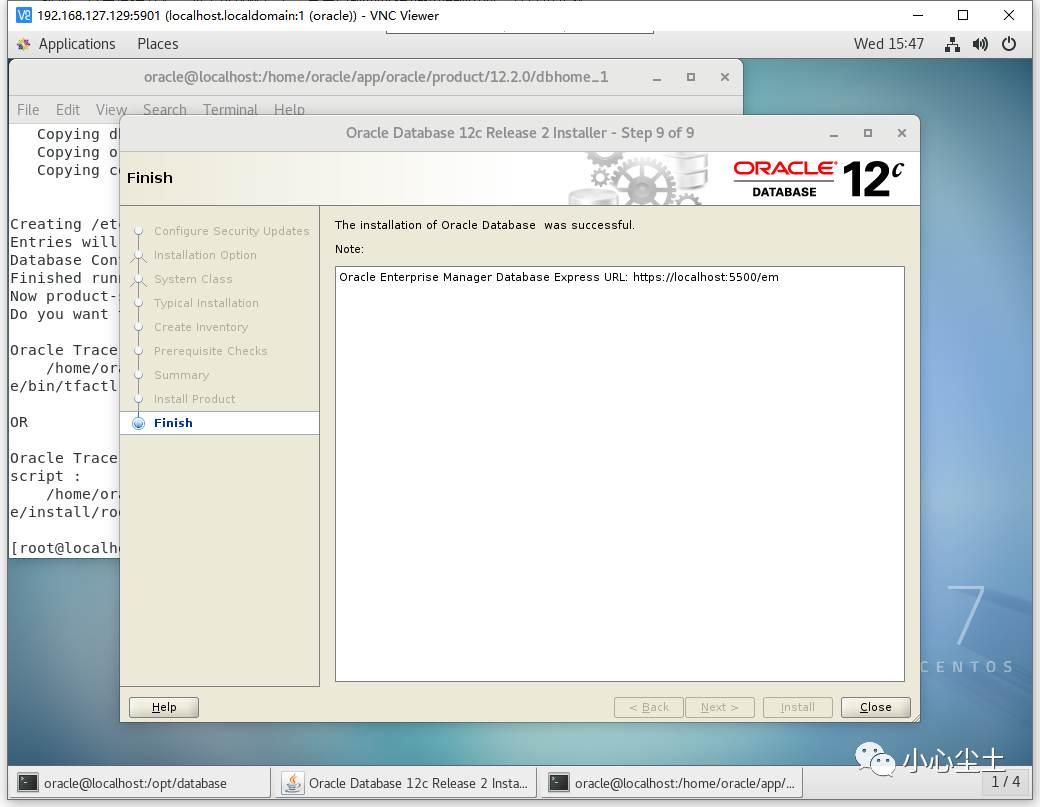This screenshot has width=1040, height=807.
Task: Click terminal icon of /home/oracle/app taskbar item
Action: coord(558,783)
